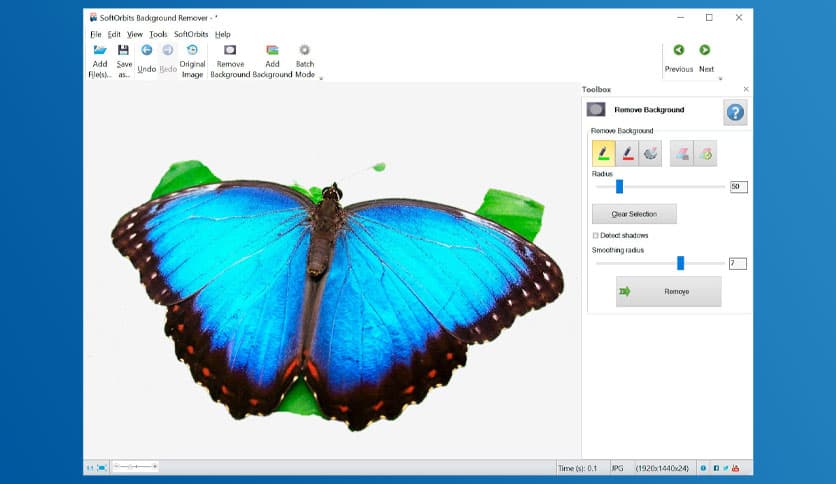Click the JPG format status text
The height and width of the screenshot is (484, 836).
617,469
